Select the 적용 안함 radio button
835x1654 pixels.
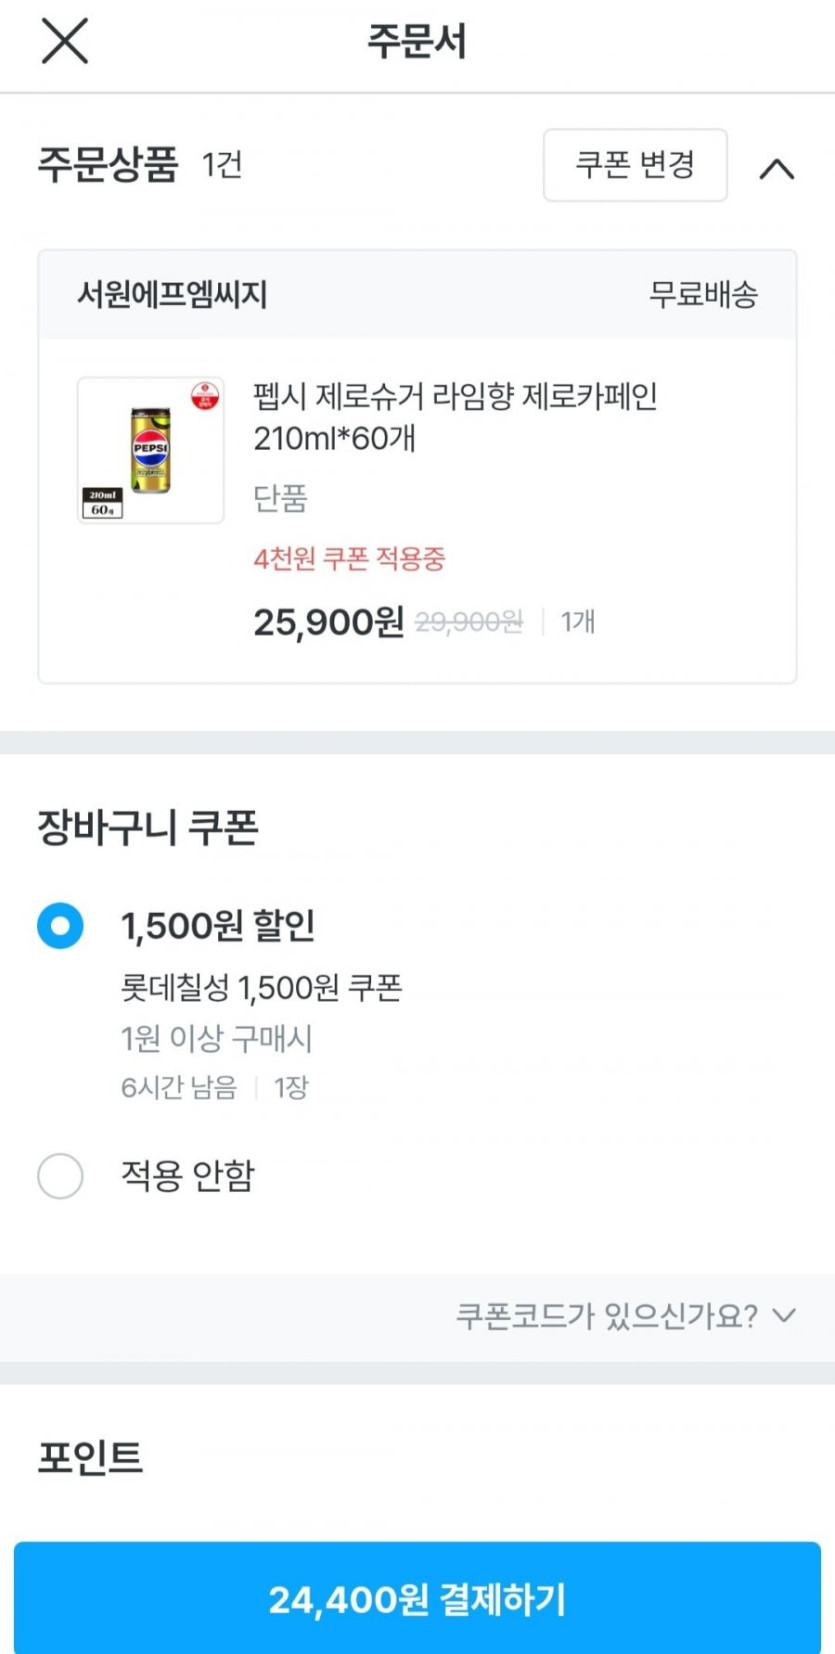pos(60,1175)
